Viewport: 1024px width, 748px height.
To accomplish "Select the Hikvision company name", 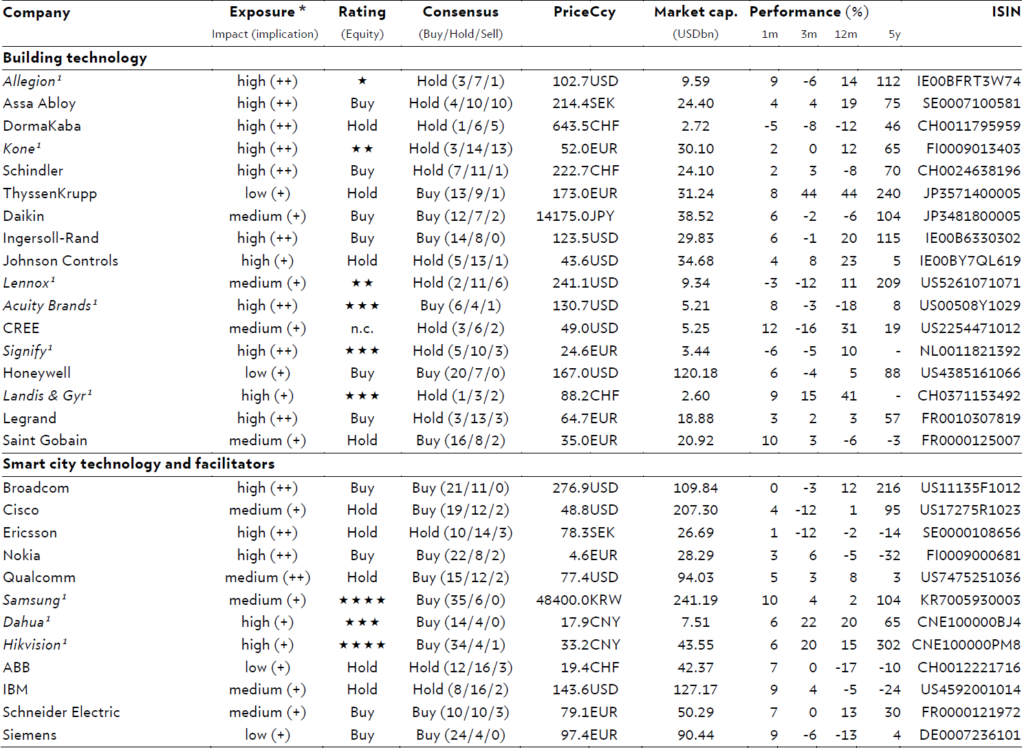I will (x=35, y=645).
